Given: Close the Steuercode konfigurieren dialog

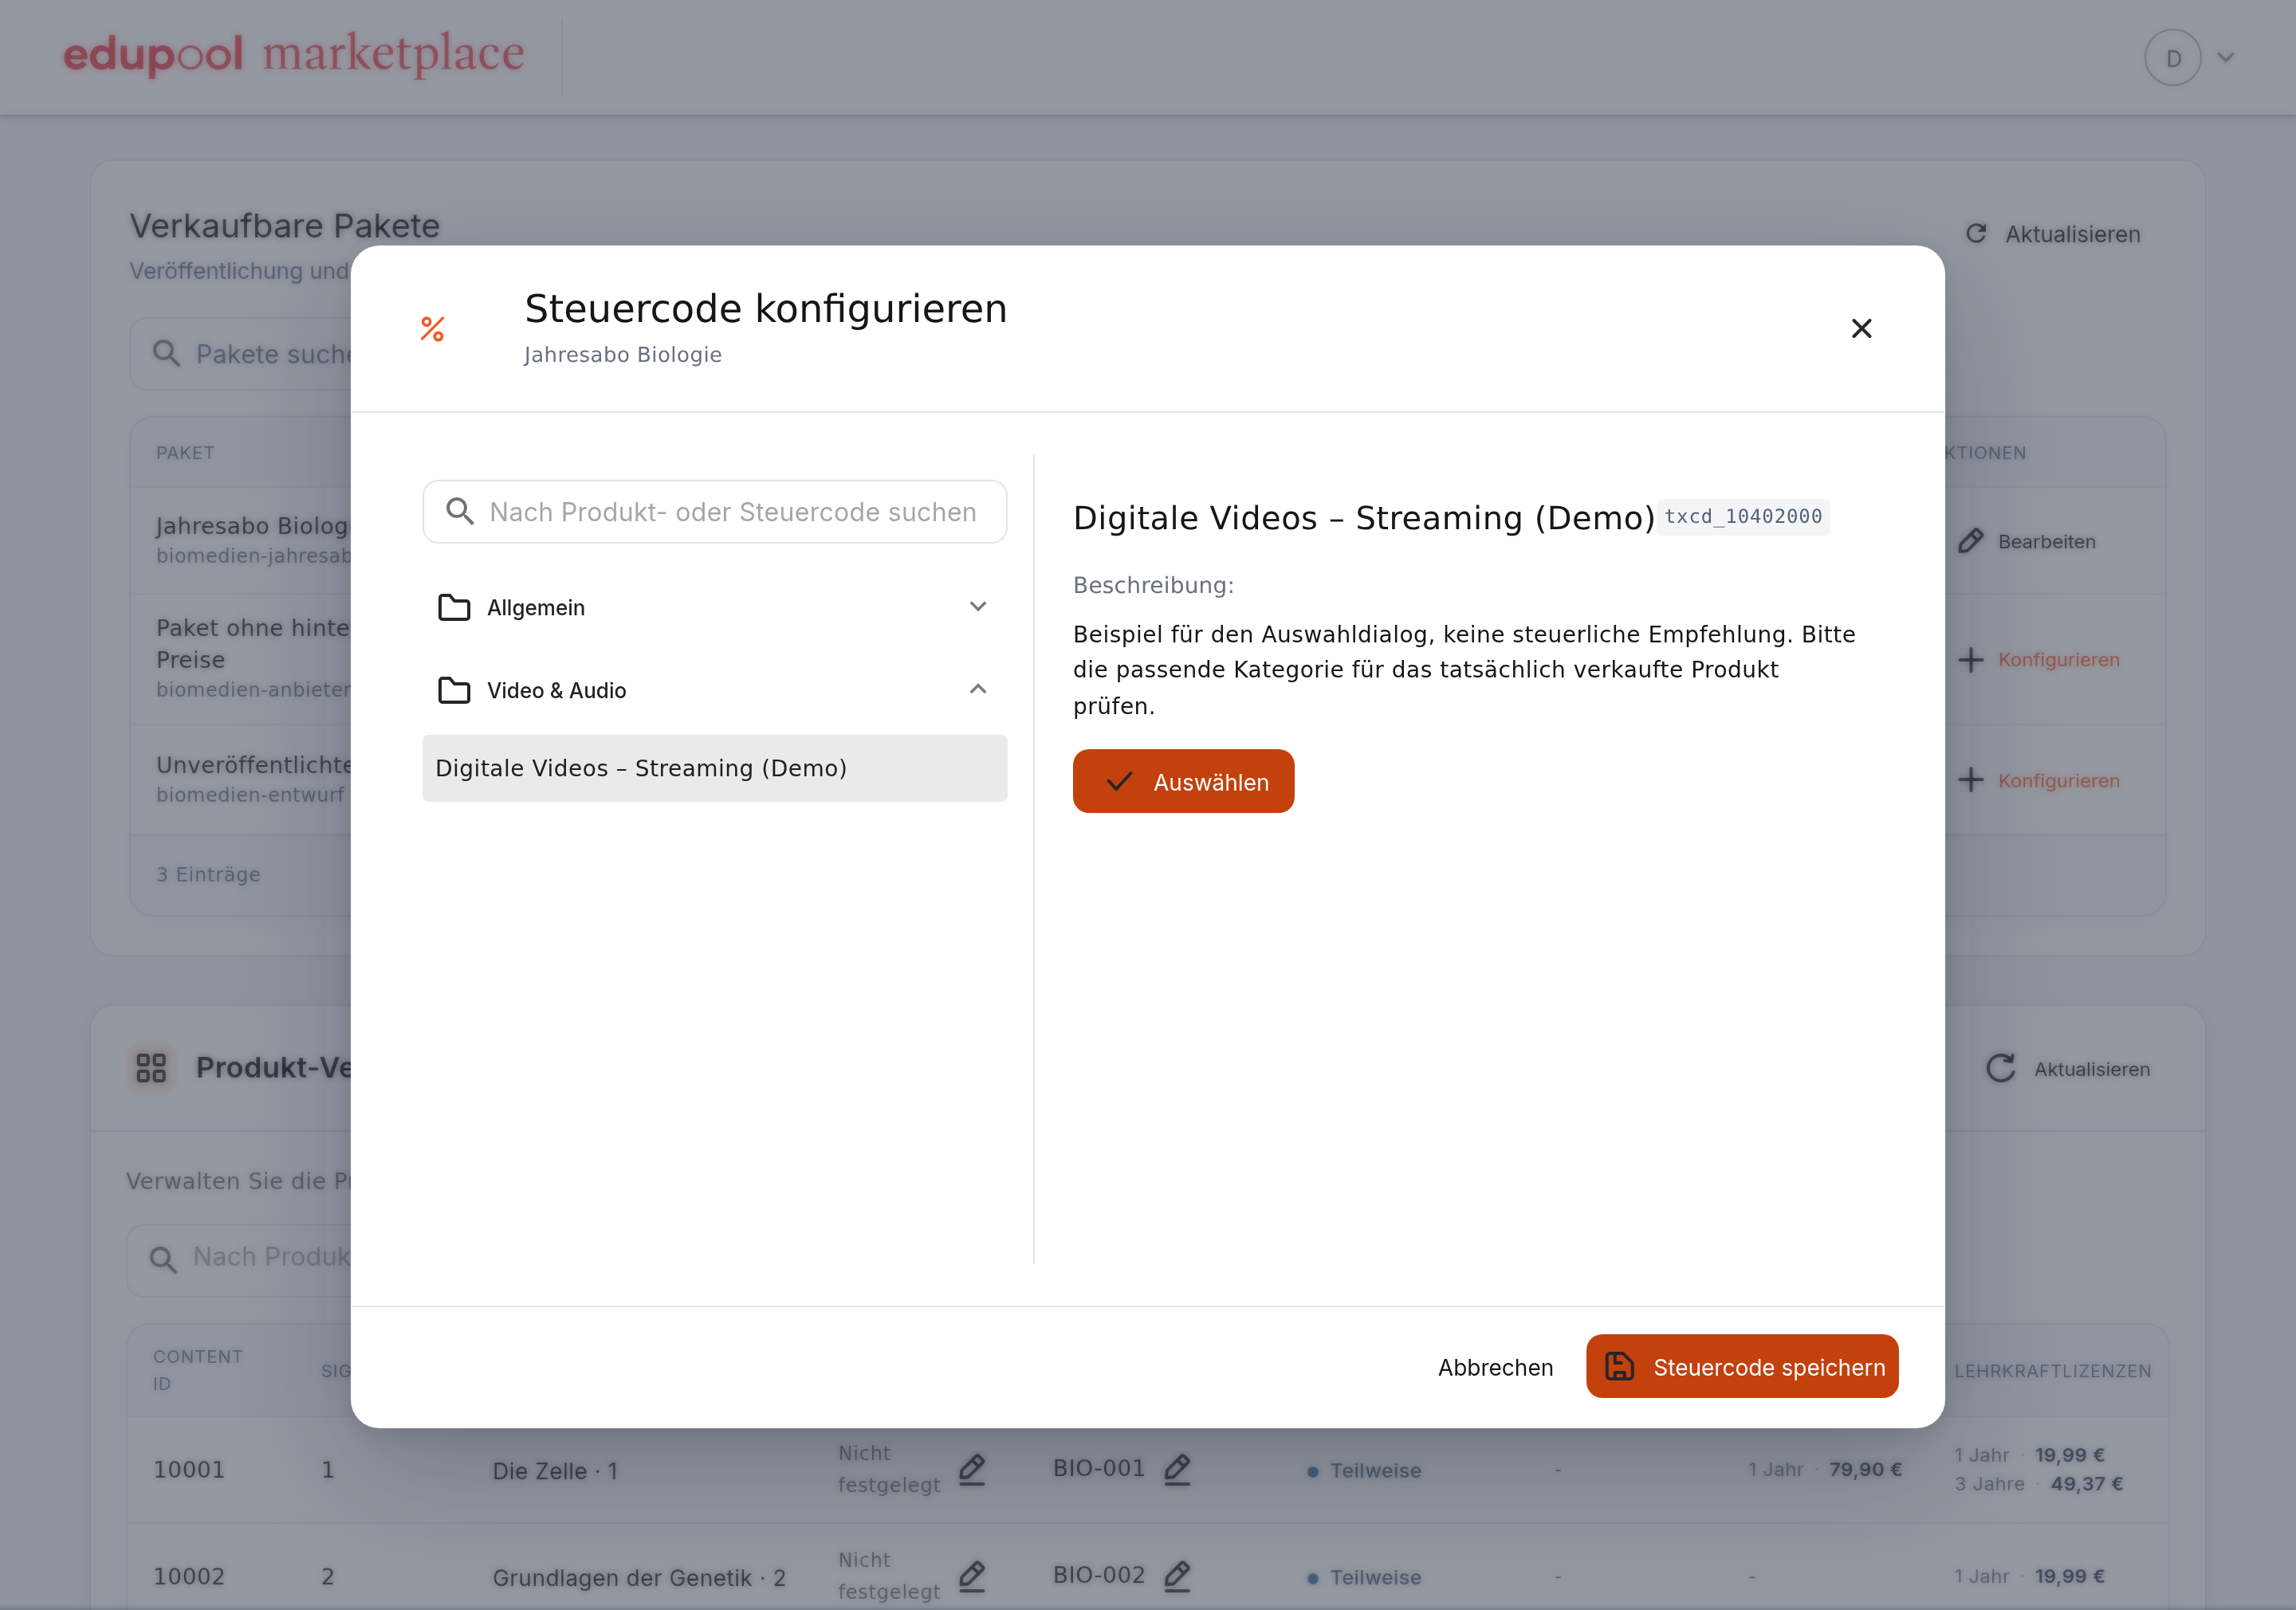Looking at the screenshot, I should pos(1861,328).
